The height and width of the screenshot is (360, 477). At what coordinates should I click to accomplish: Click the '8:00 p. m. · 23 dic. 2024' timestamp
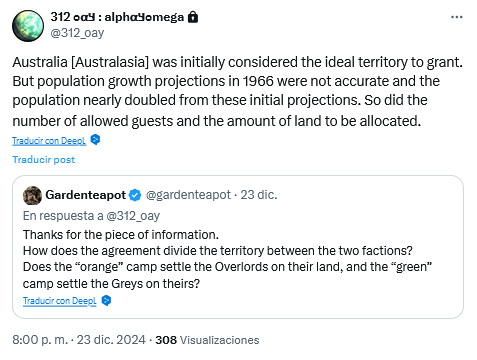[79, 340]
